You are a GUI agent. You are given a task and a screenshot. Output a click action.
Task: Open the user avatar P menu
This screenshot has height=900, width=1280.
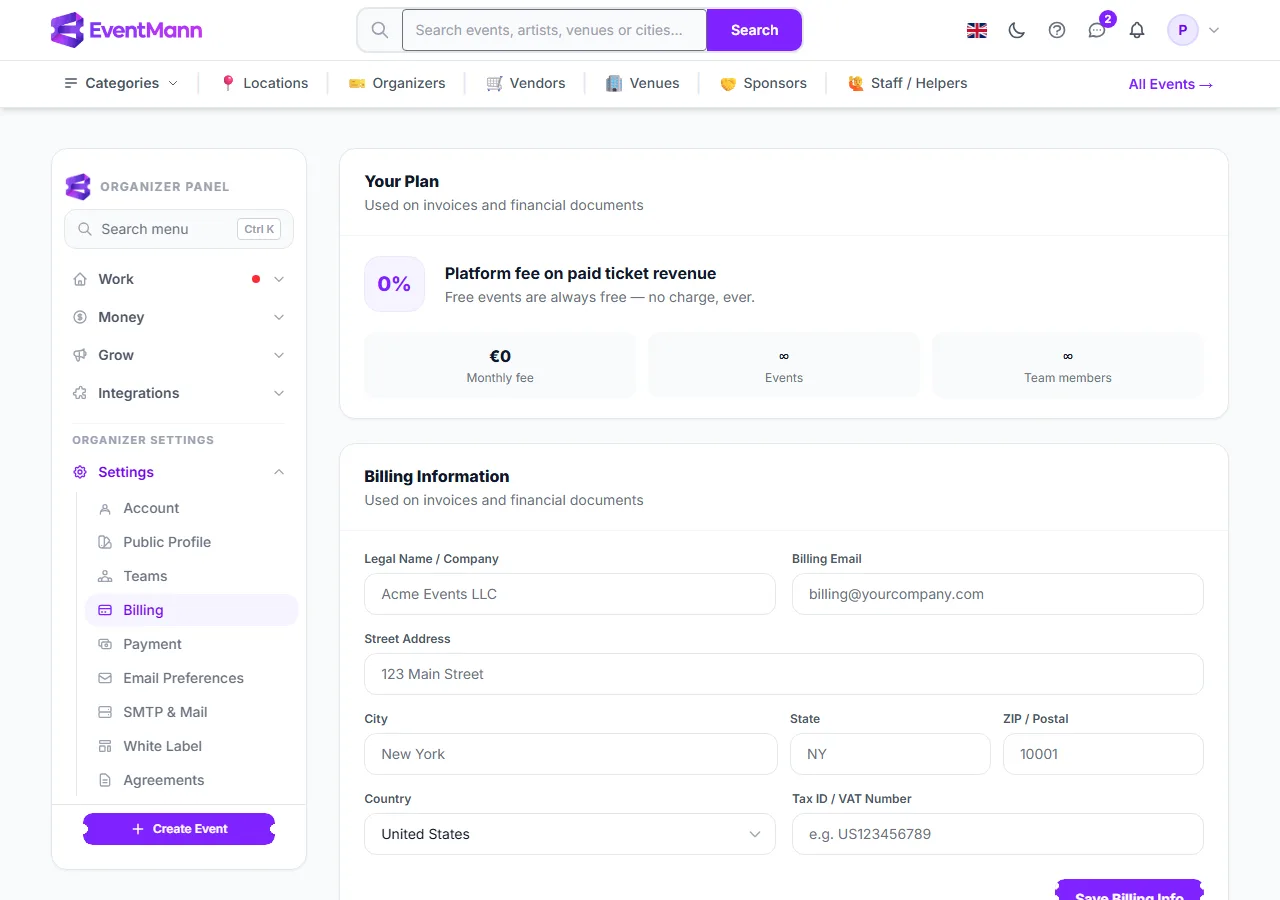(1194, 30)
